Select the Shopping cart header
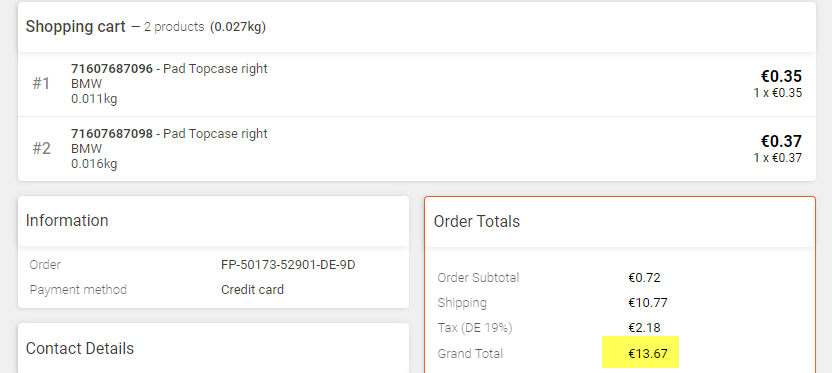 (75, 27)
